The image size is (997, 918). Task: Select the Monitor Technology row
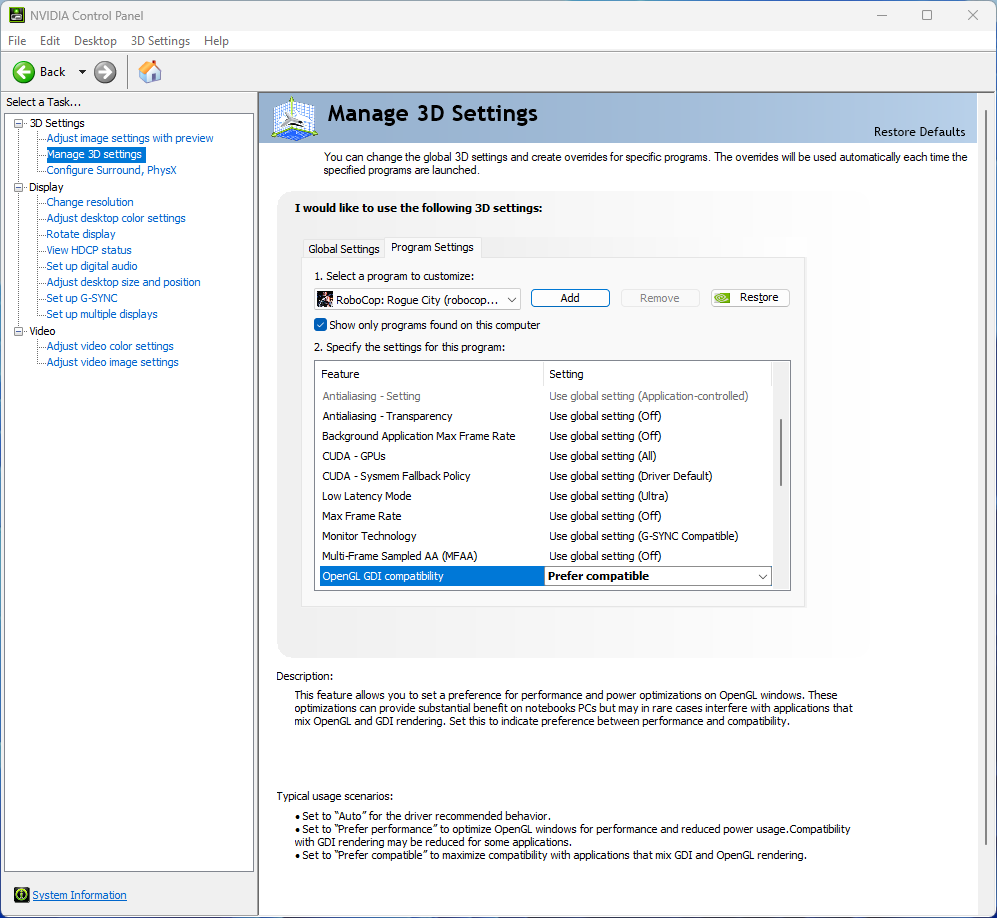[546, 536]
